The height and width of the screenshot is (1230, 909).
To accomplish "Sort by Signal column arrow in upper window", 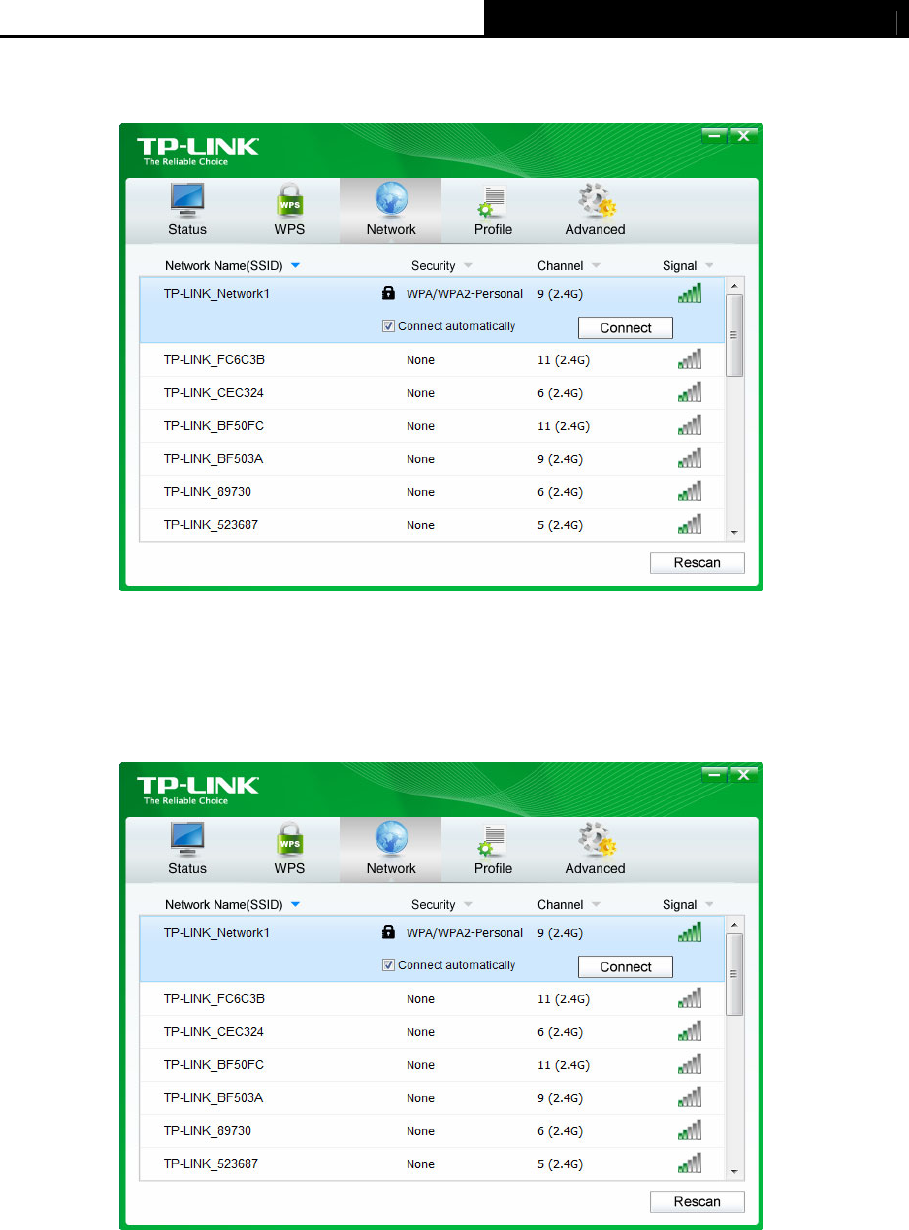I will click(x=709, y=266).
